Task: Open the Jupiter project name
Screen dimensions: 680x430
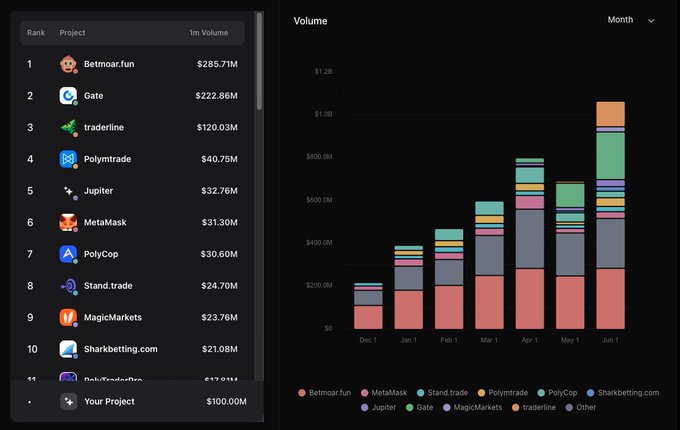Action: coord(98,191)
